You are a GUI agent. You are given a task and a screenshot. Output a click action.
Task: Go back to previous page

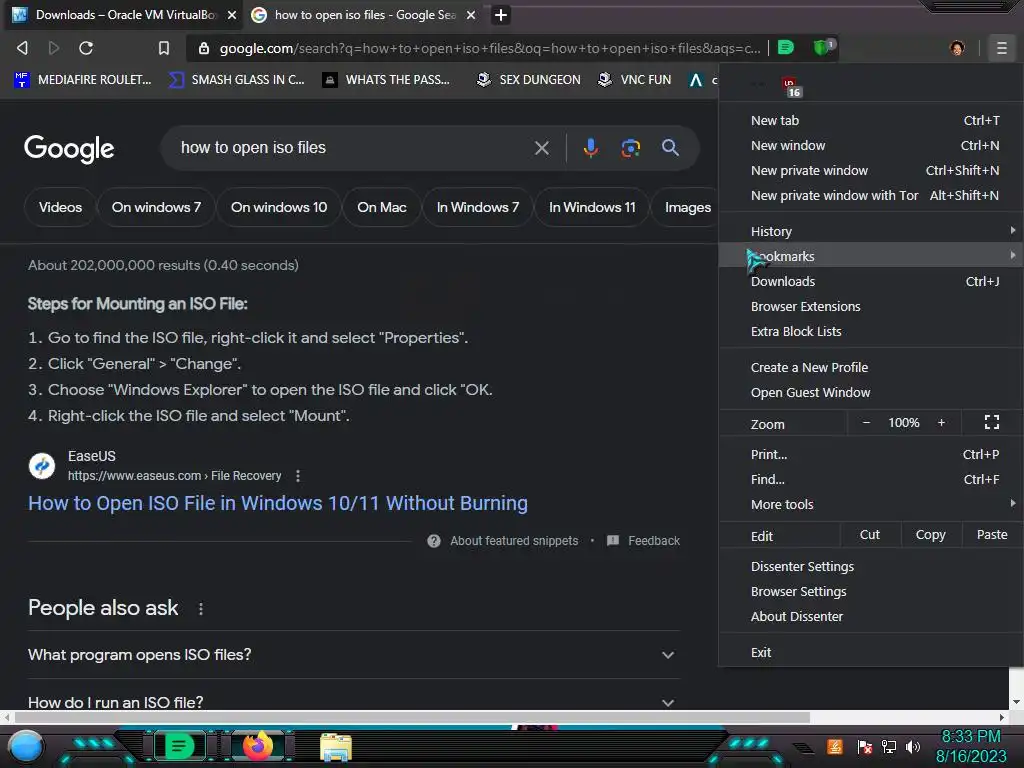(22, 48)
